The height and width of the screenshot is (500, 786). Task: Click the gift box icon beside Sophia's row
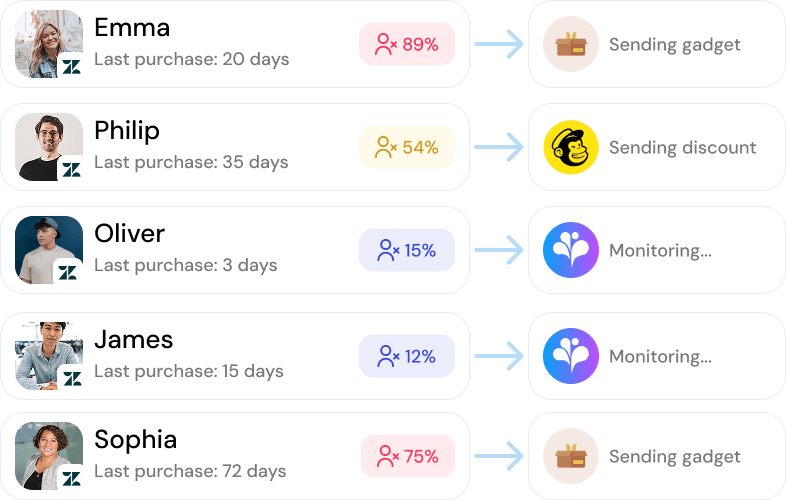(571, 457)
